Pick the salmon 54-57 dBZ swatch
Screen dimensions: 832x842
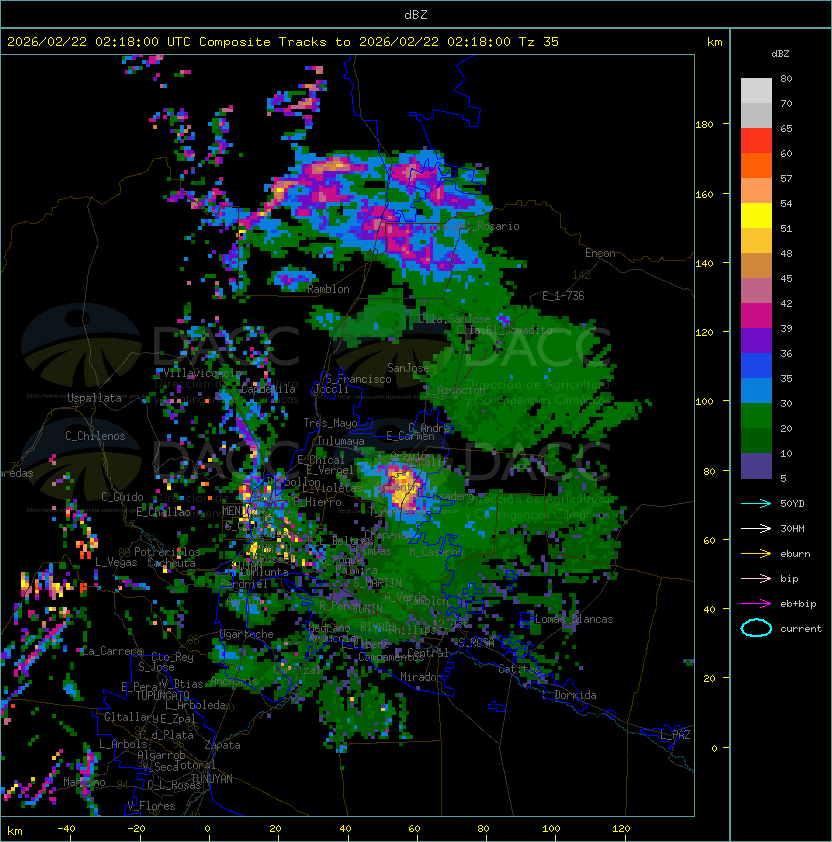tap(756, 191)
